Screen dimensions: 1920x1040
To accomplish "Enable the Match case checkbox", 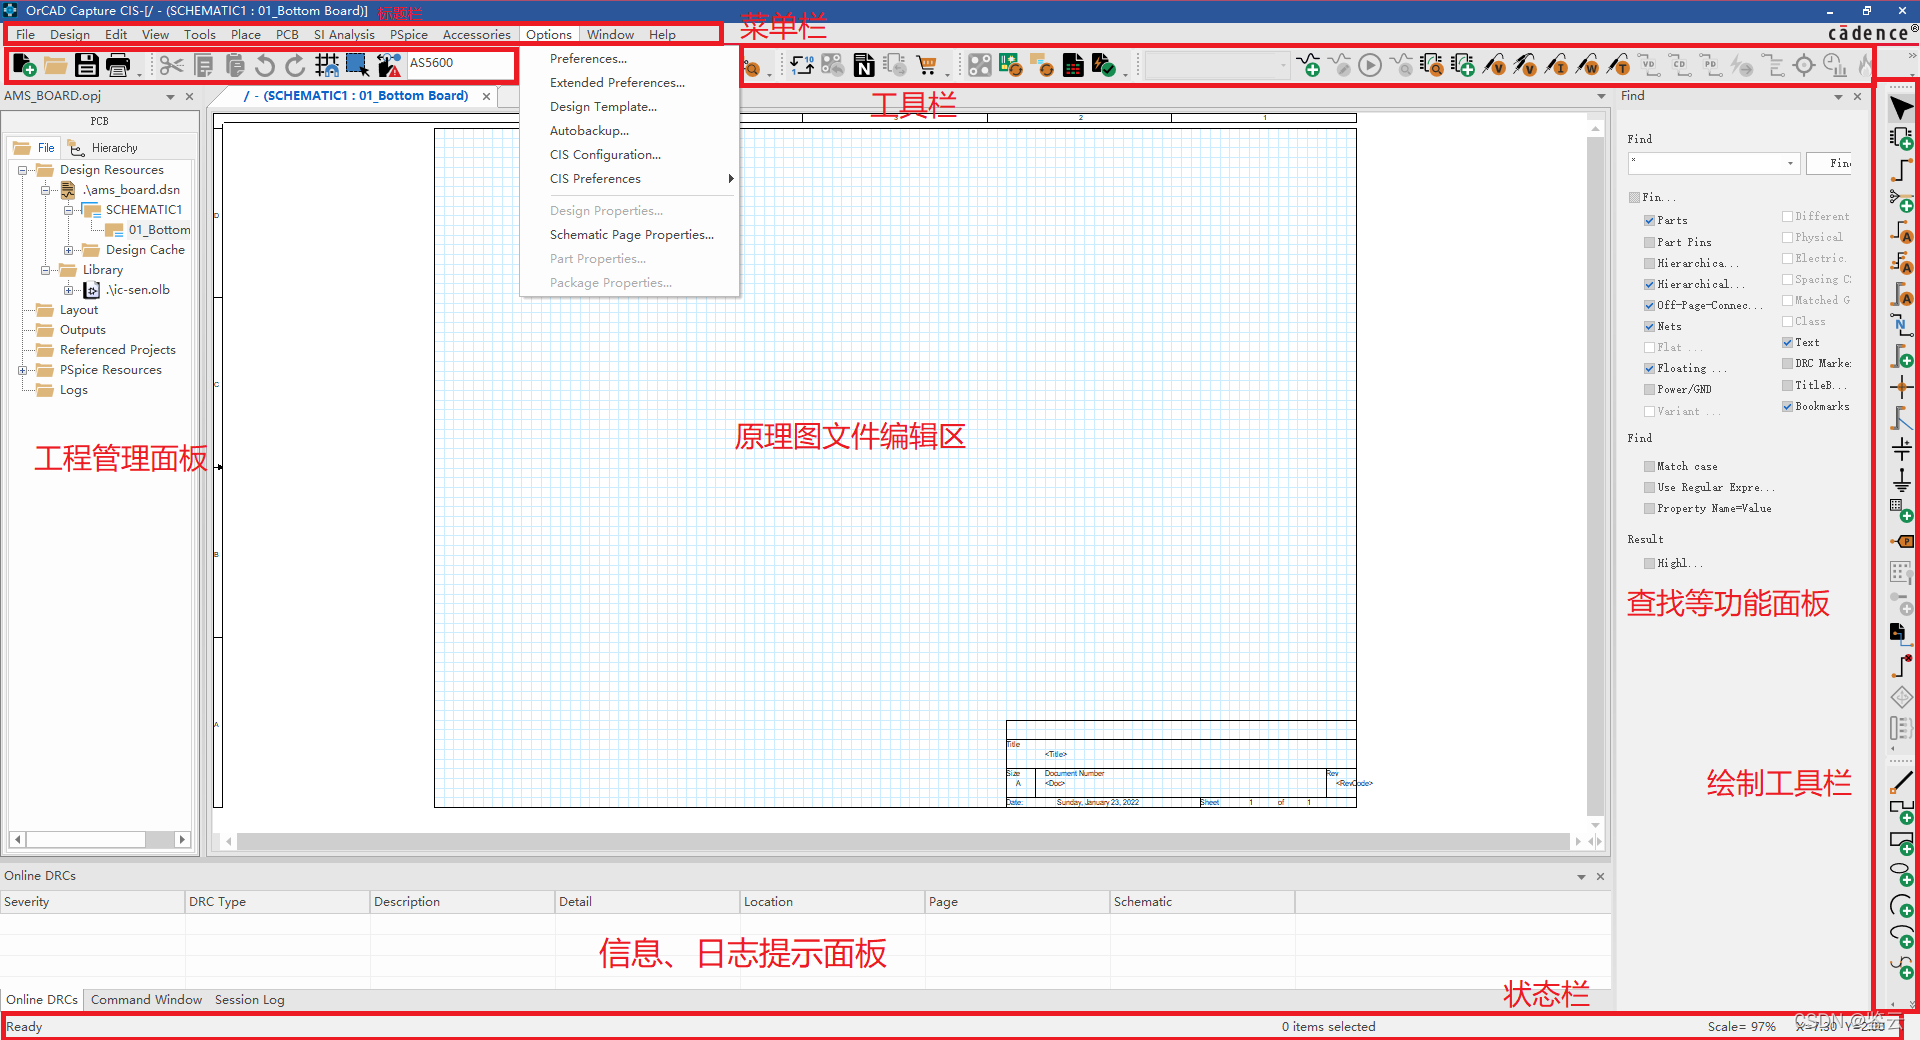I will 1649,466.
